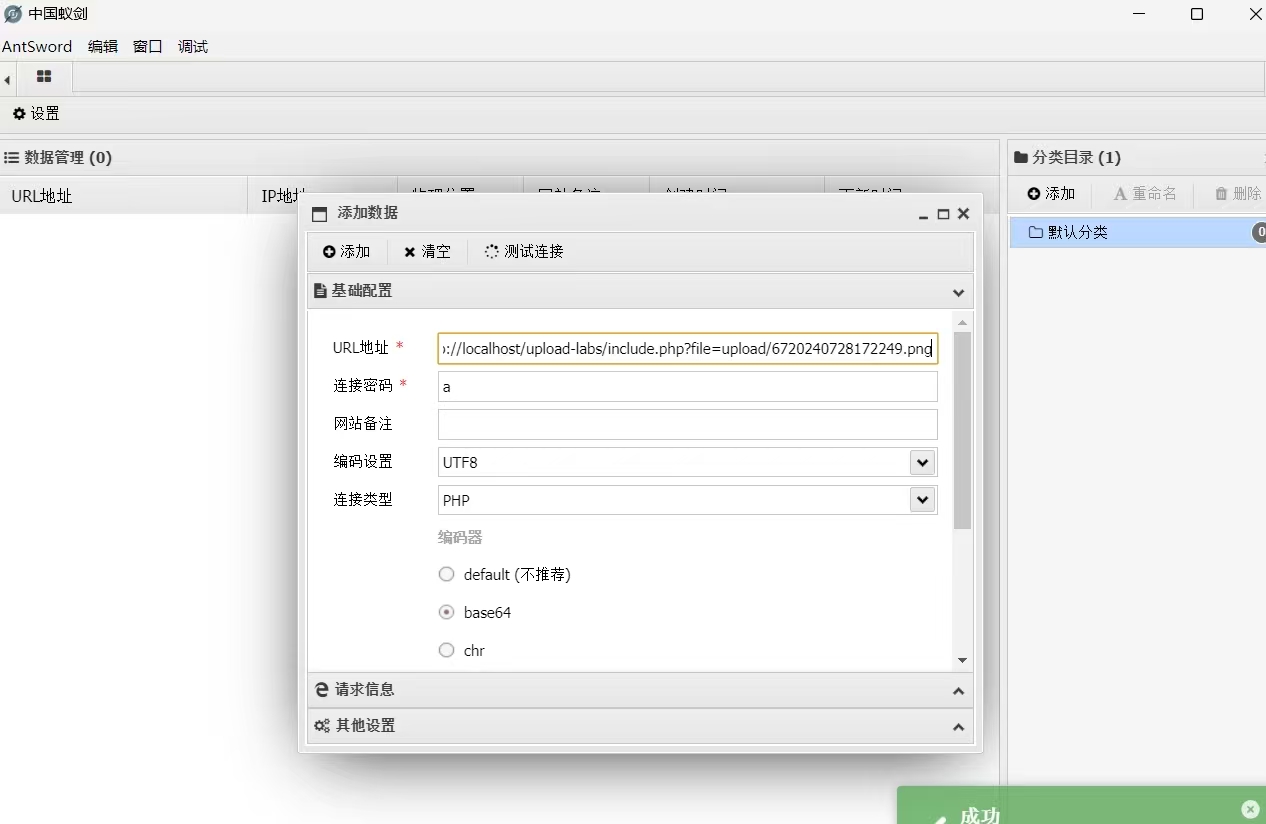Click the 添加 button in 添加数据 dialog
The width and height of the screenshot is (1266, 824).
tap(347, 252)
